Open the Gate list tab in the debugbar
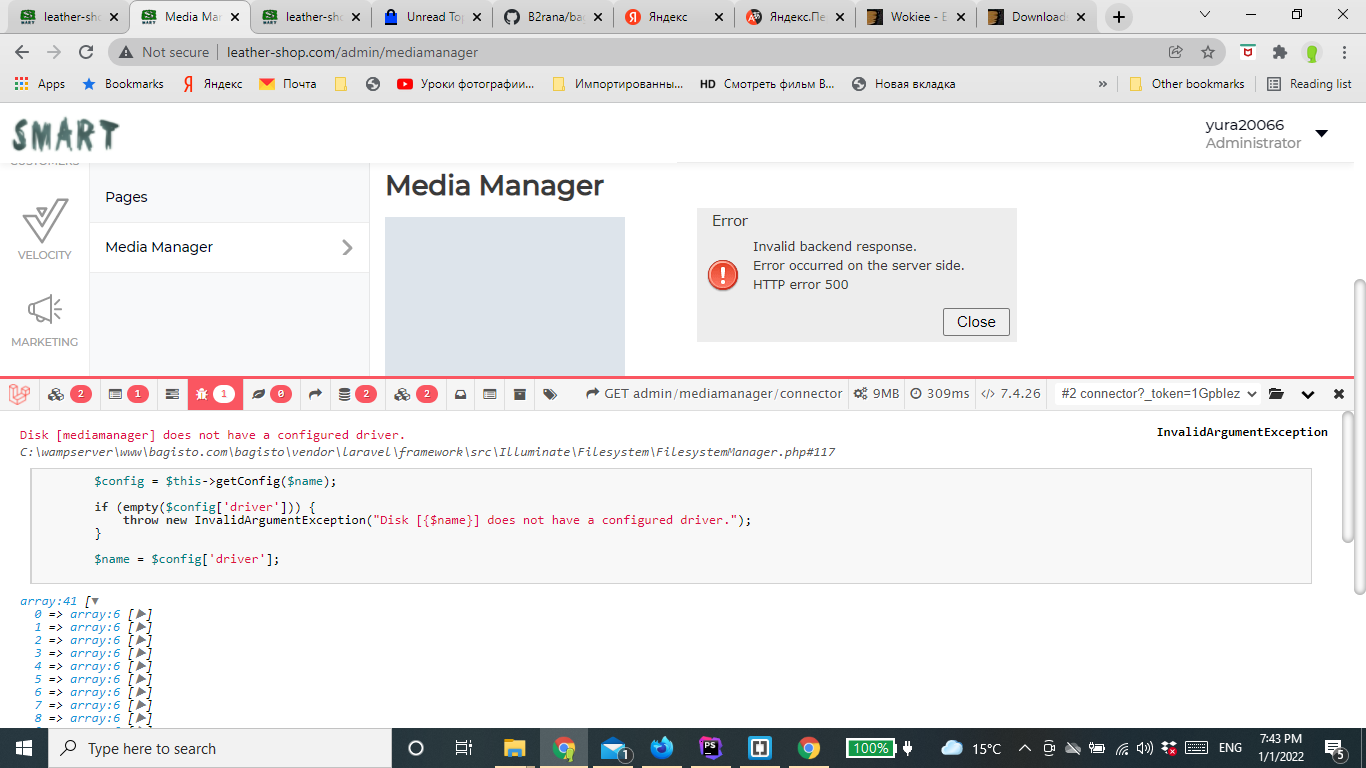 490,394
